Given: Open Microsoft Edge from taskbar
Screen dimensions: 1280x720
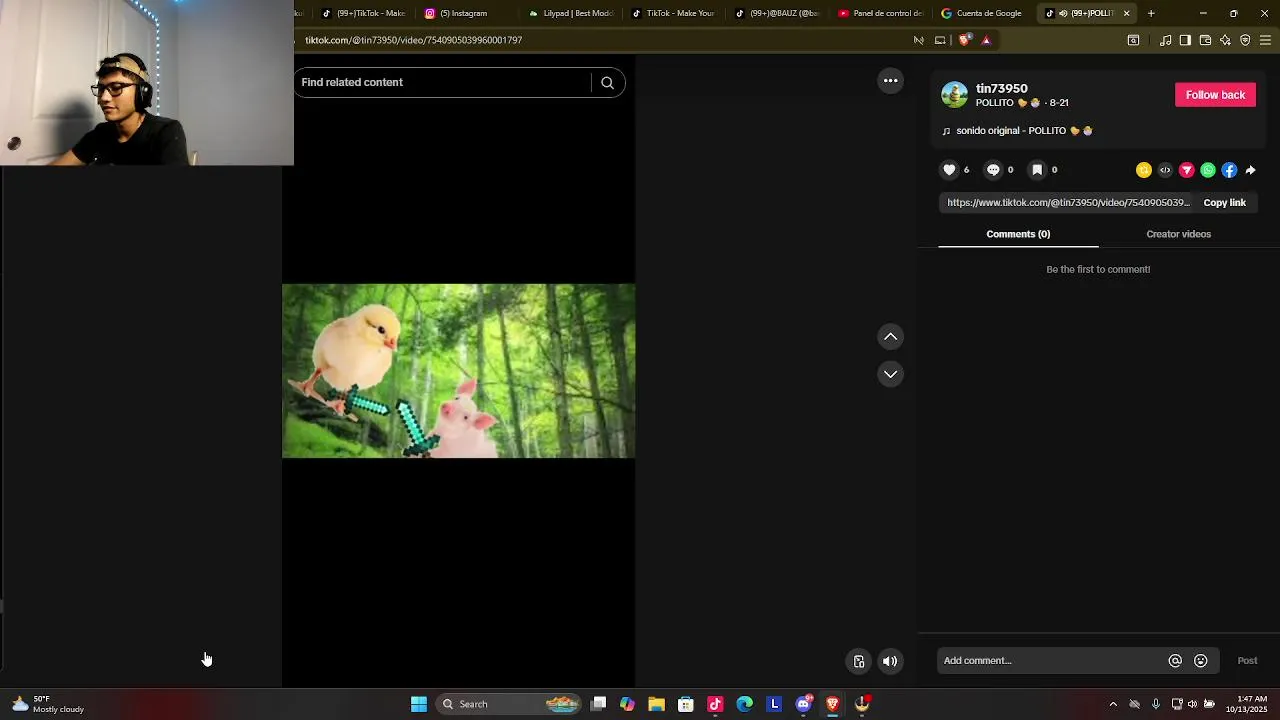Looking at the screenshot, I should pyautogui.click(x=745, y=704).
